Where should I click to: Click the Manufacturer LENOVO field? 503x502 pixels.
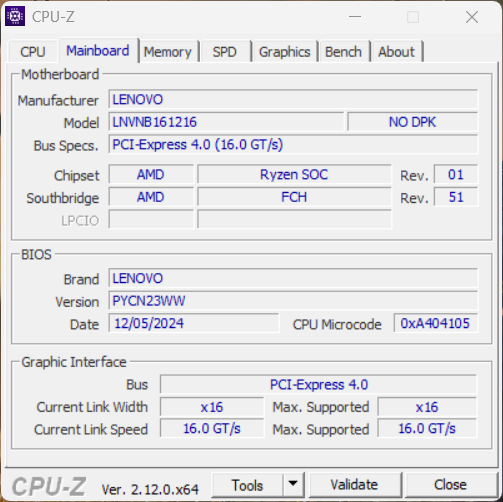(293, 99)
